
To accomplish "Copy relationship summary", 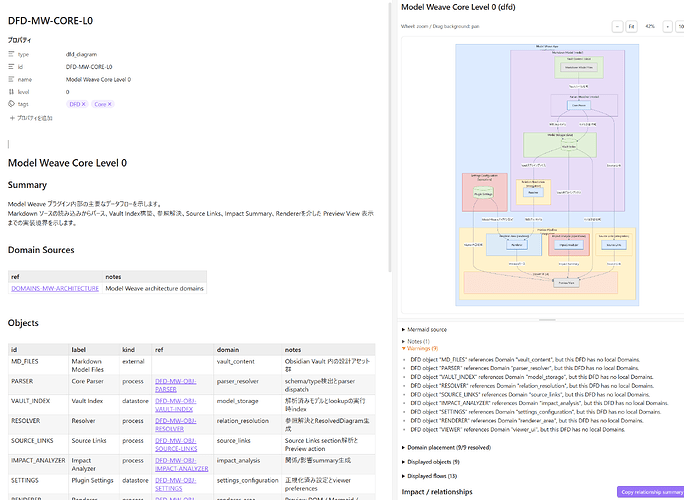I will coord(650,492).
